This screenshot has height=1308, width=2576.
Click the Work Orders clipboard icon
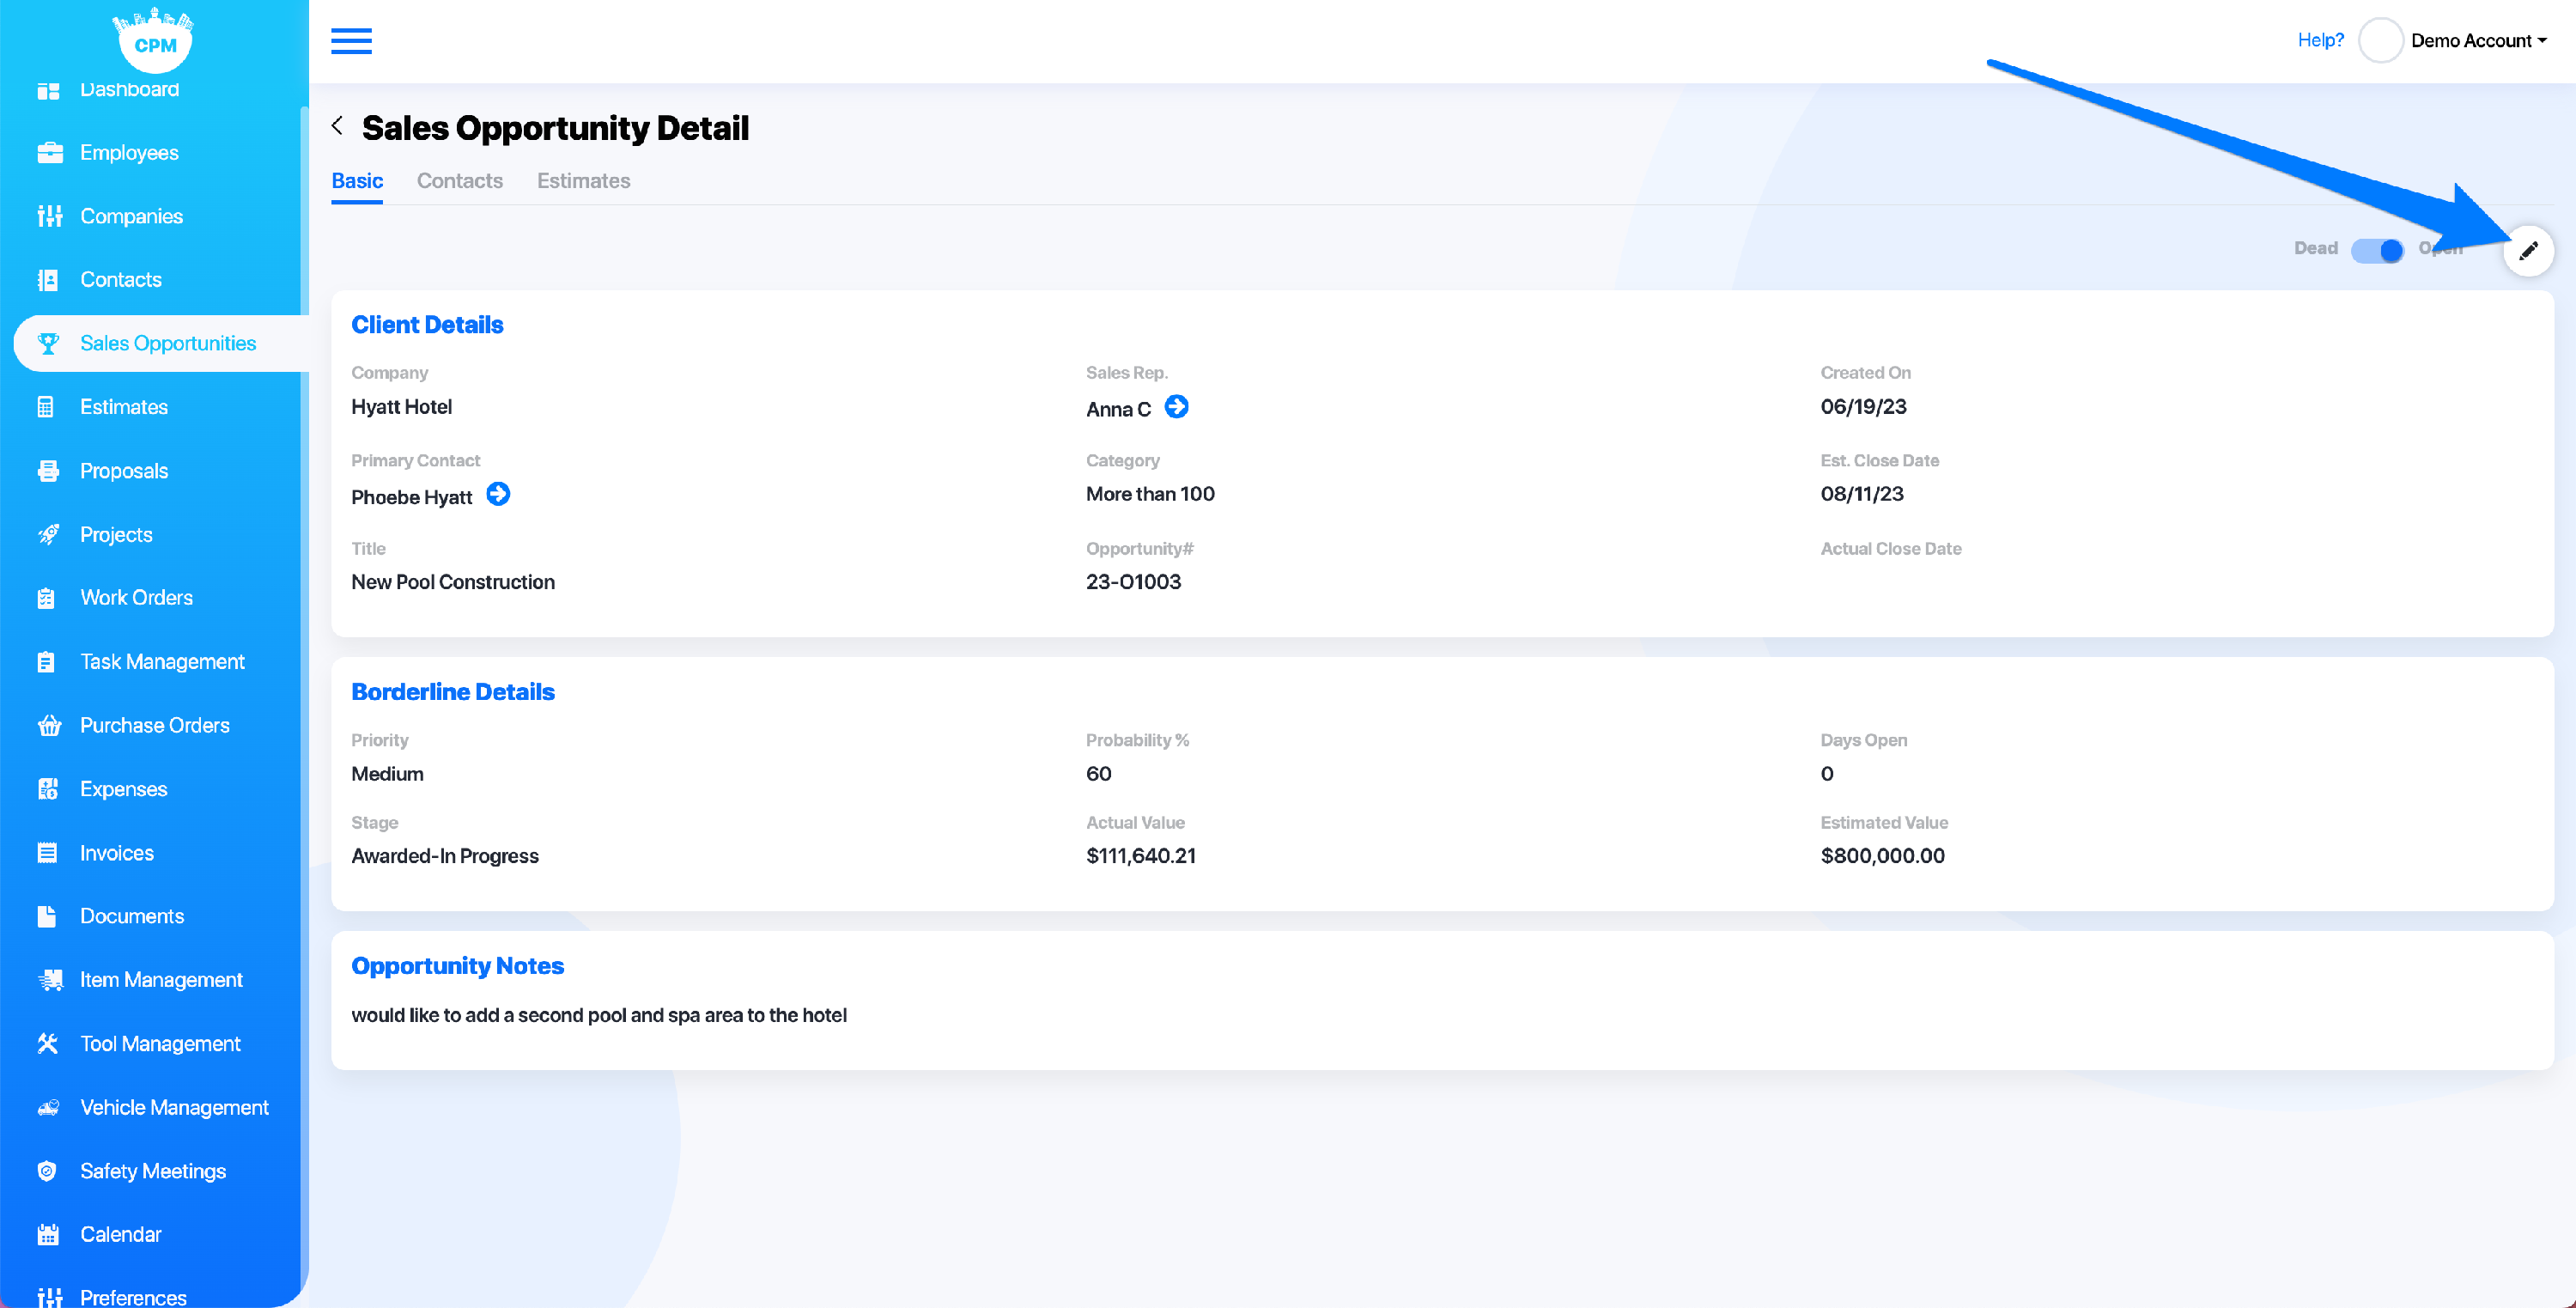point(45,598)
